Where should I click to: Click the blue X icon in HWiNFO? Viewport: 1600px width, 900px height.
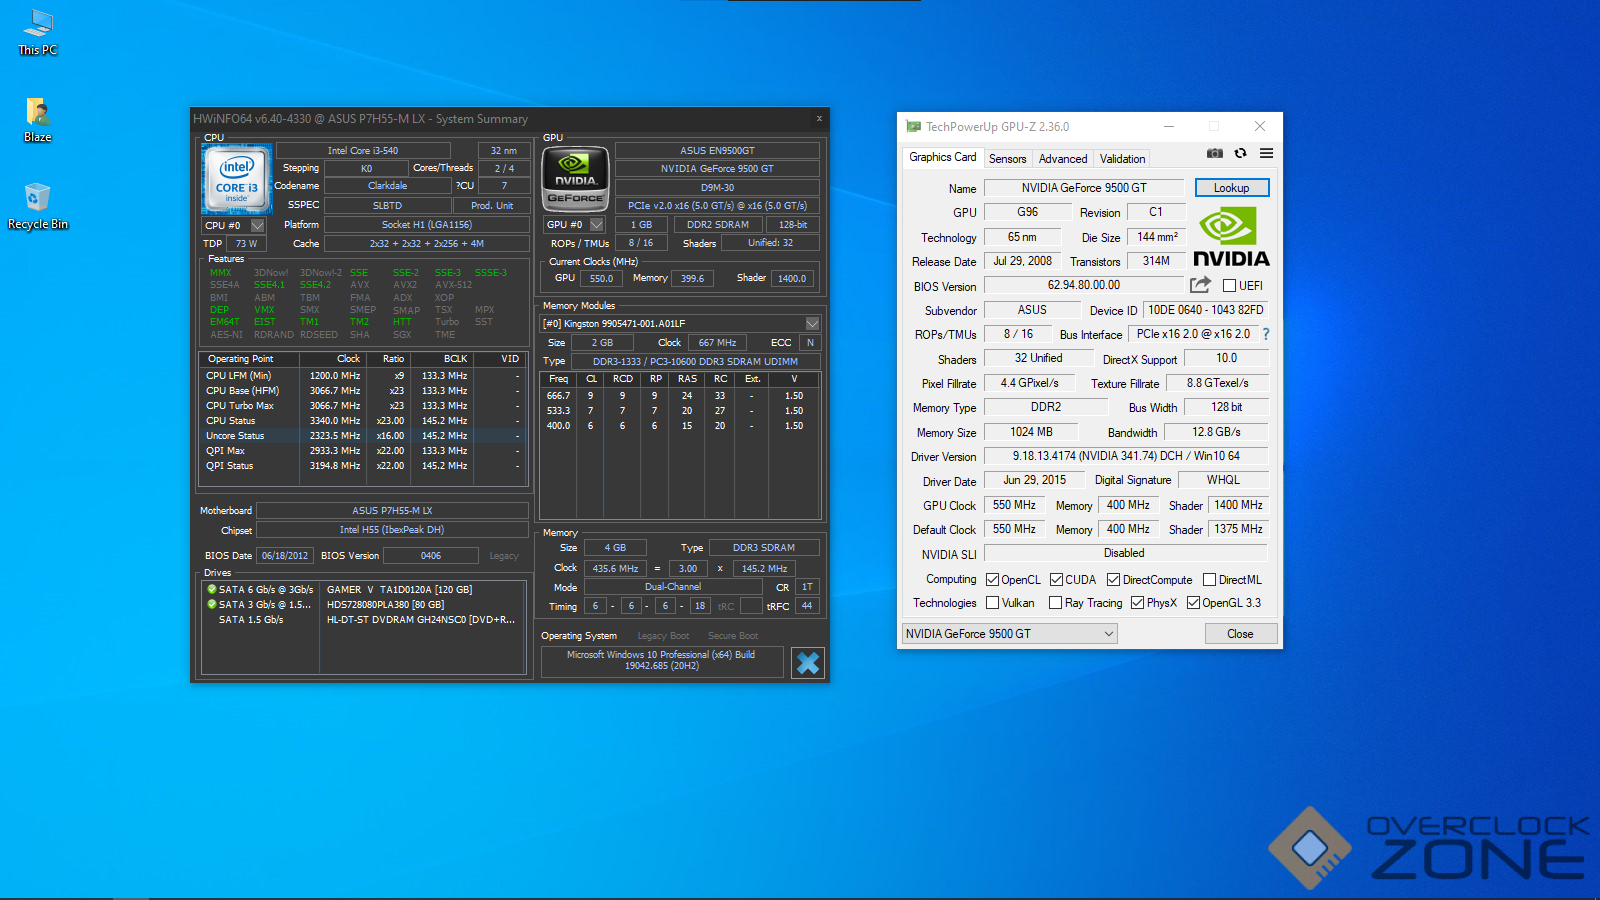click(808, 662)
